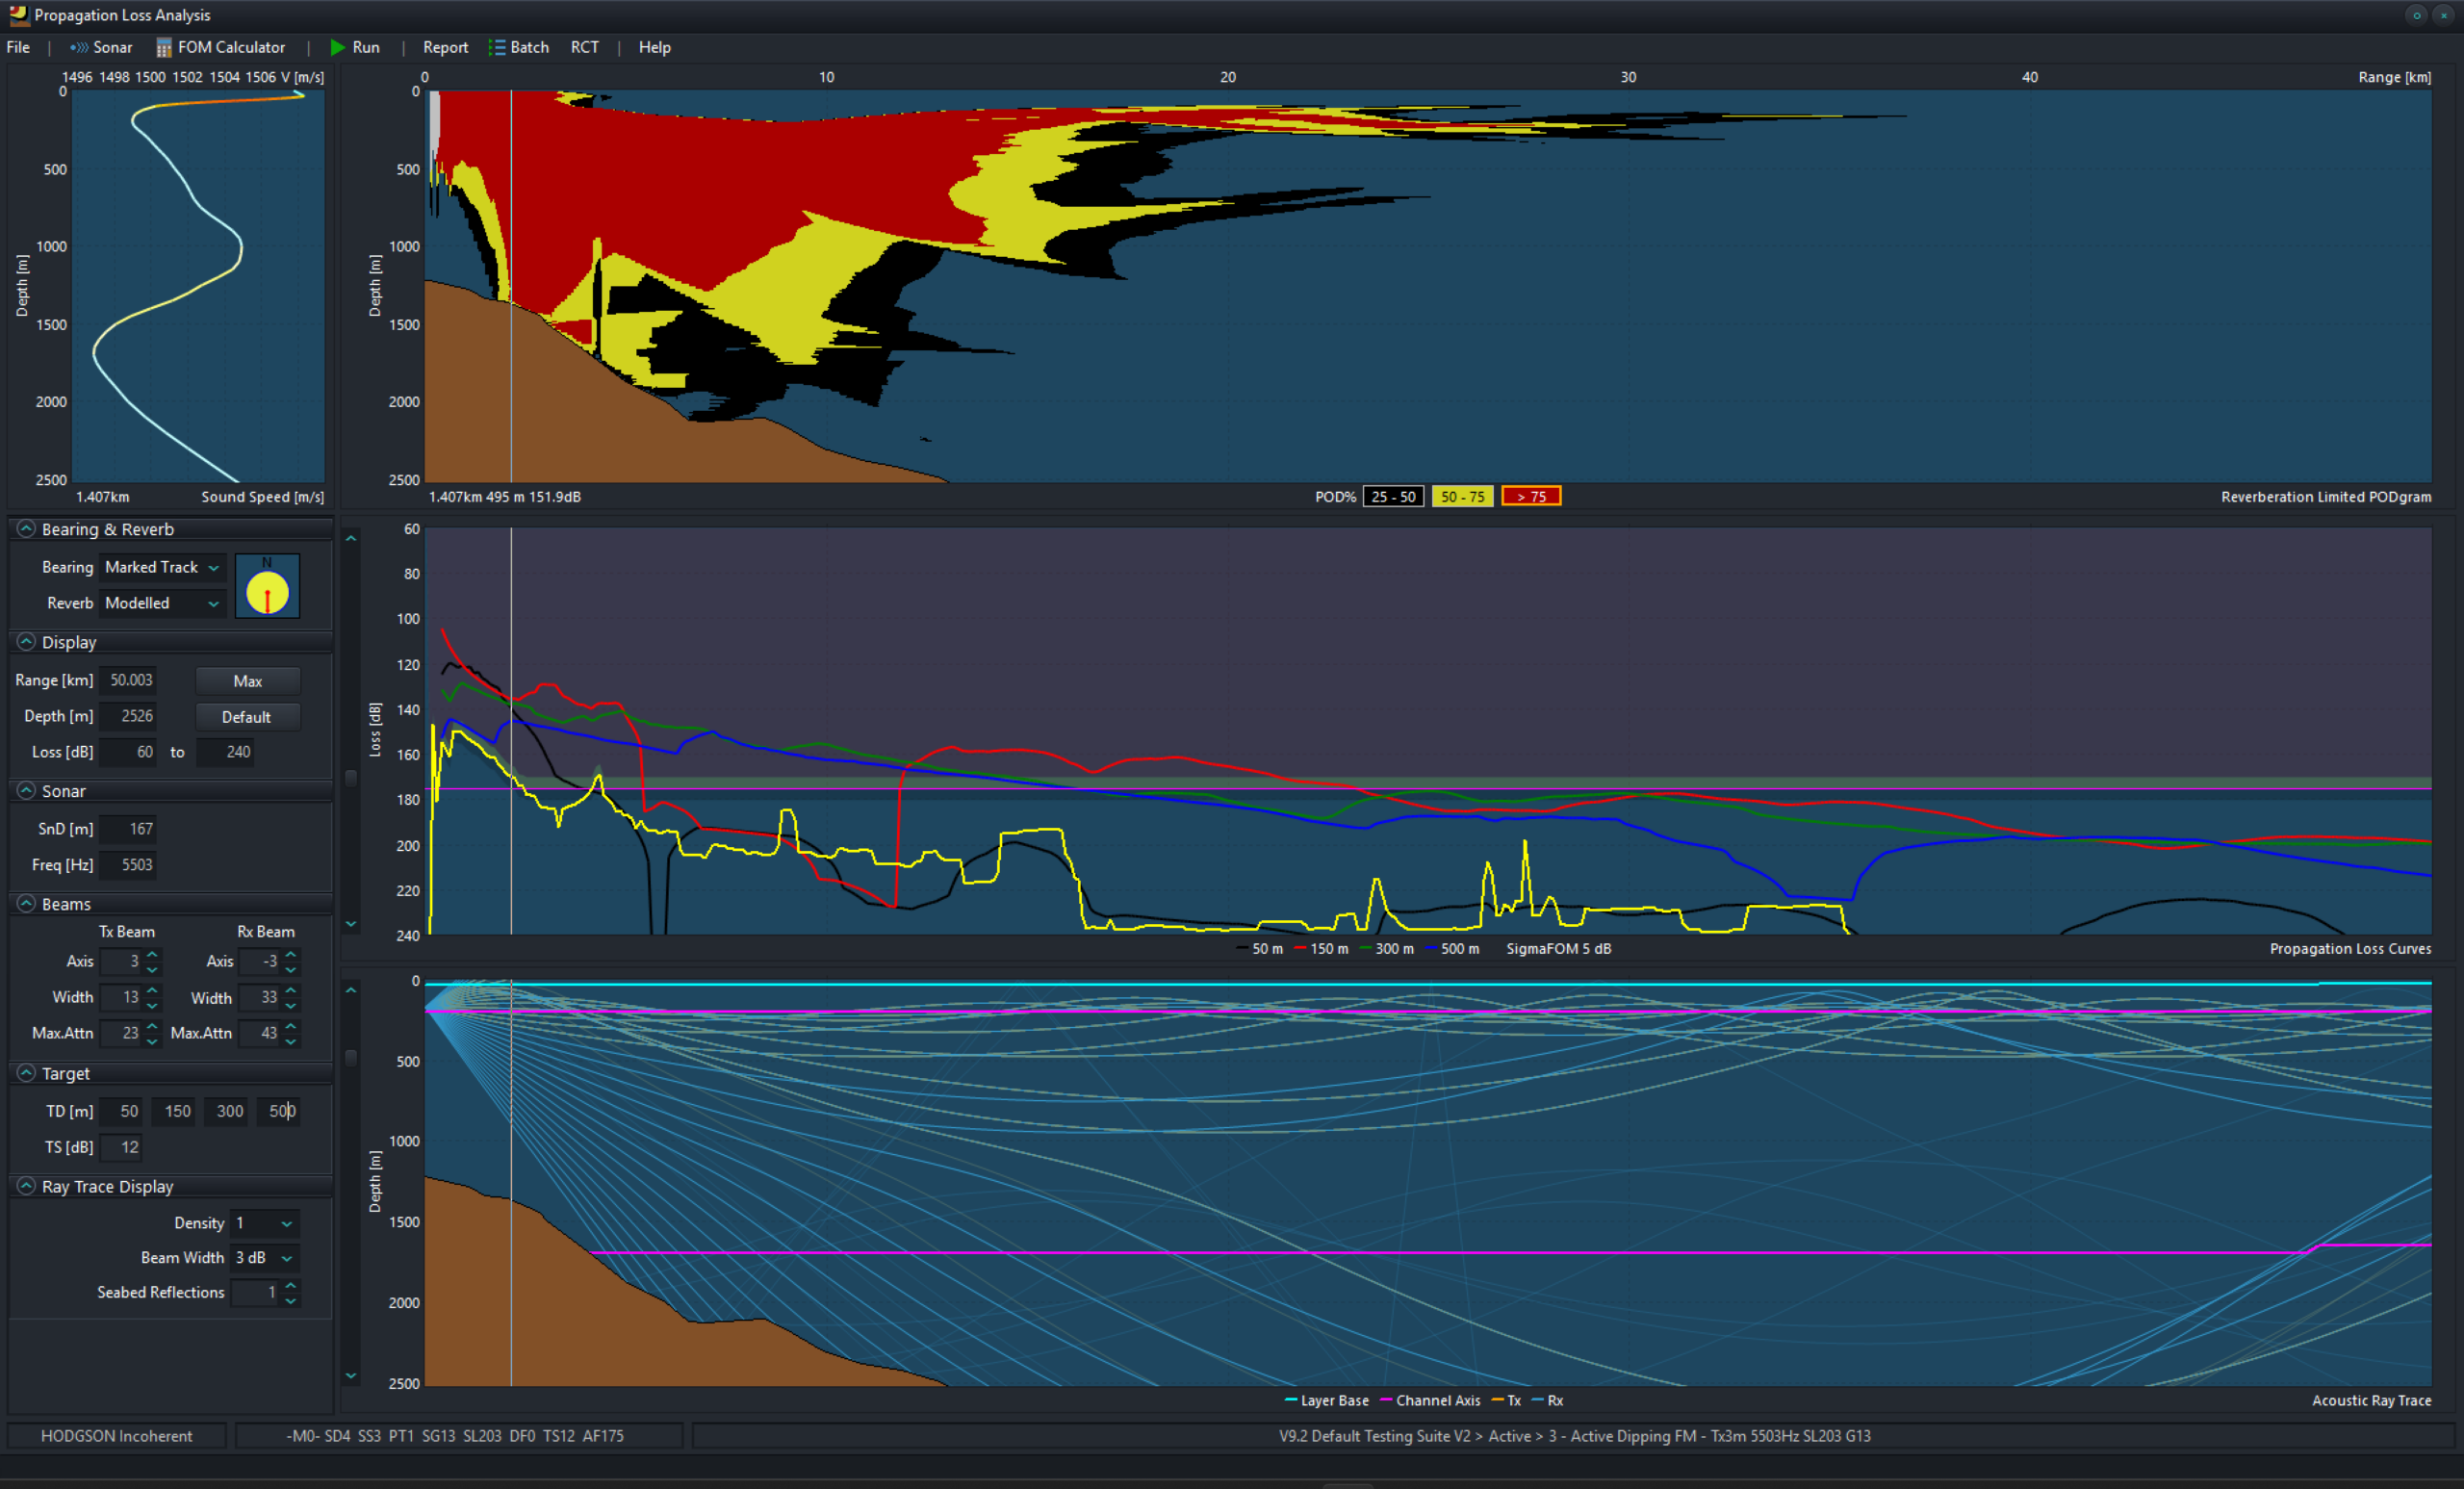Click the scenario path in status bar
The width and height of the screenshot is (2464, 1489).
[x=1574, y=1436]
